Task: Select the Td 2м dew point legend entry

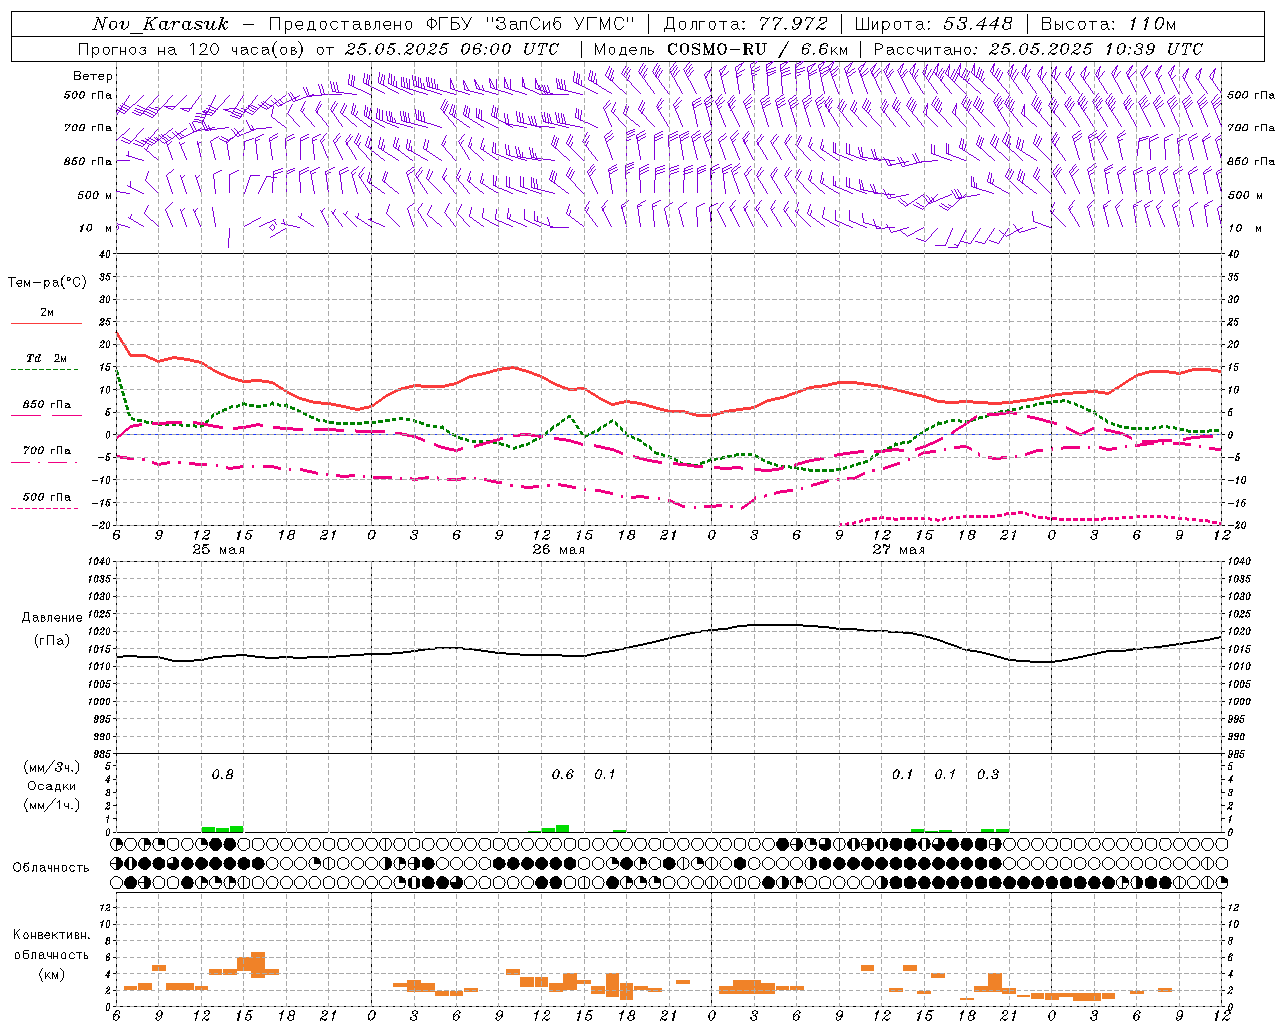Action: click(x=46, y=358)
